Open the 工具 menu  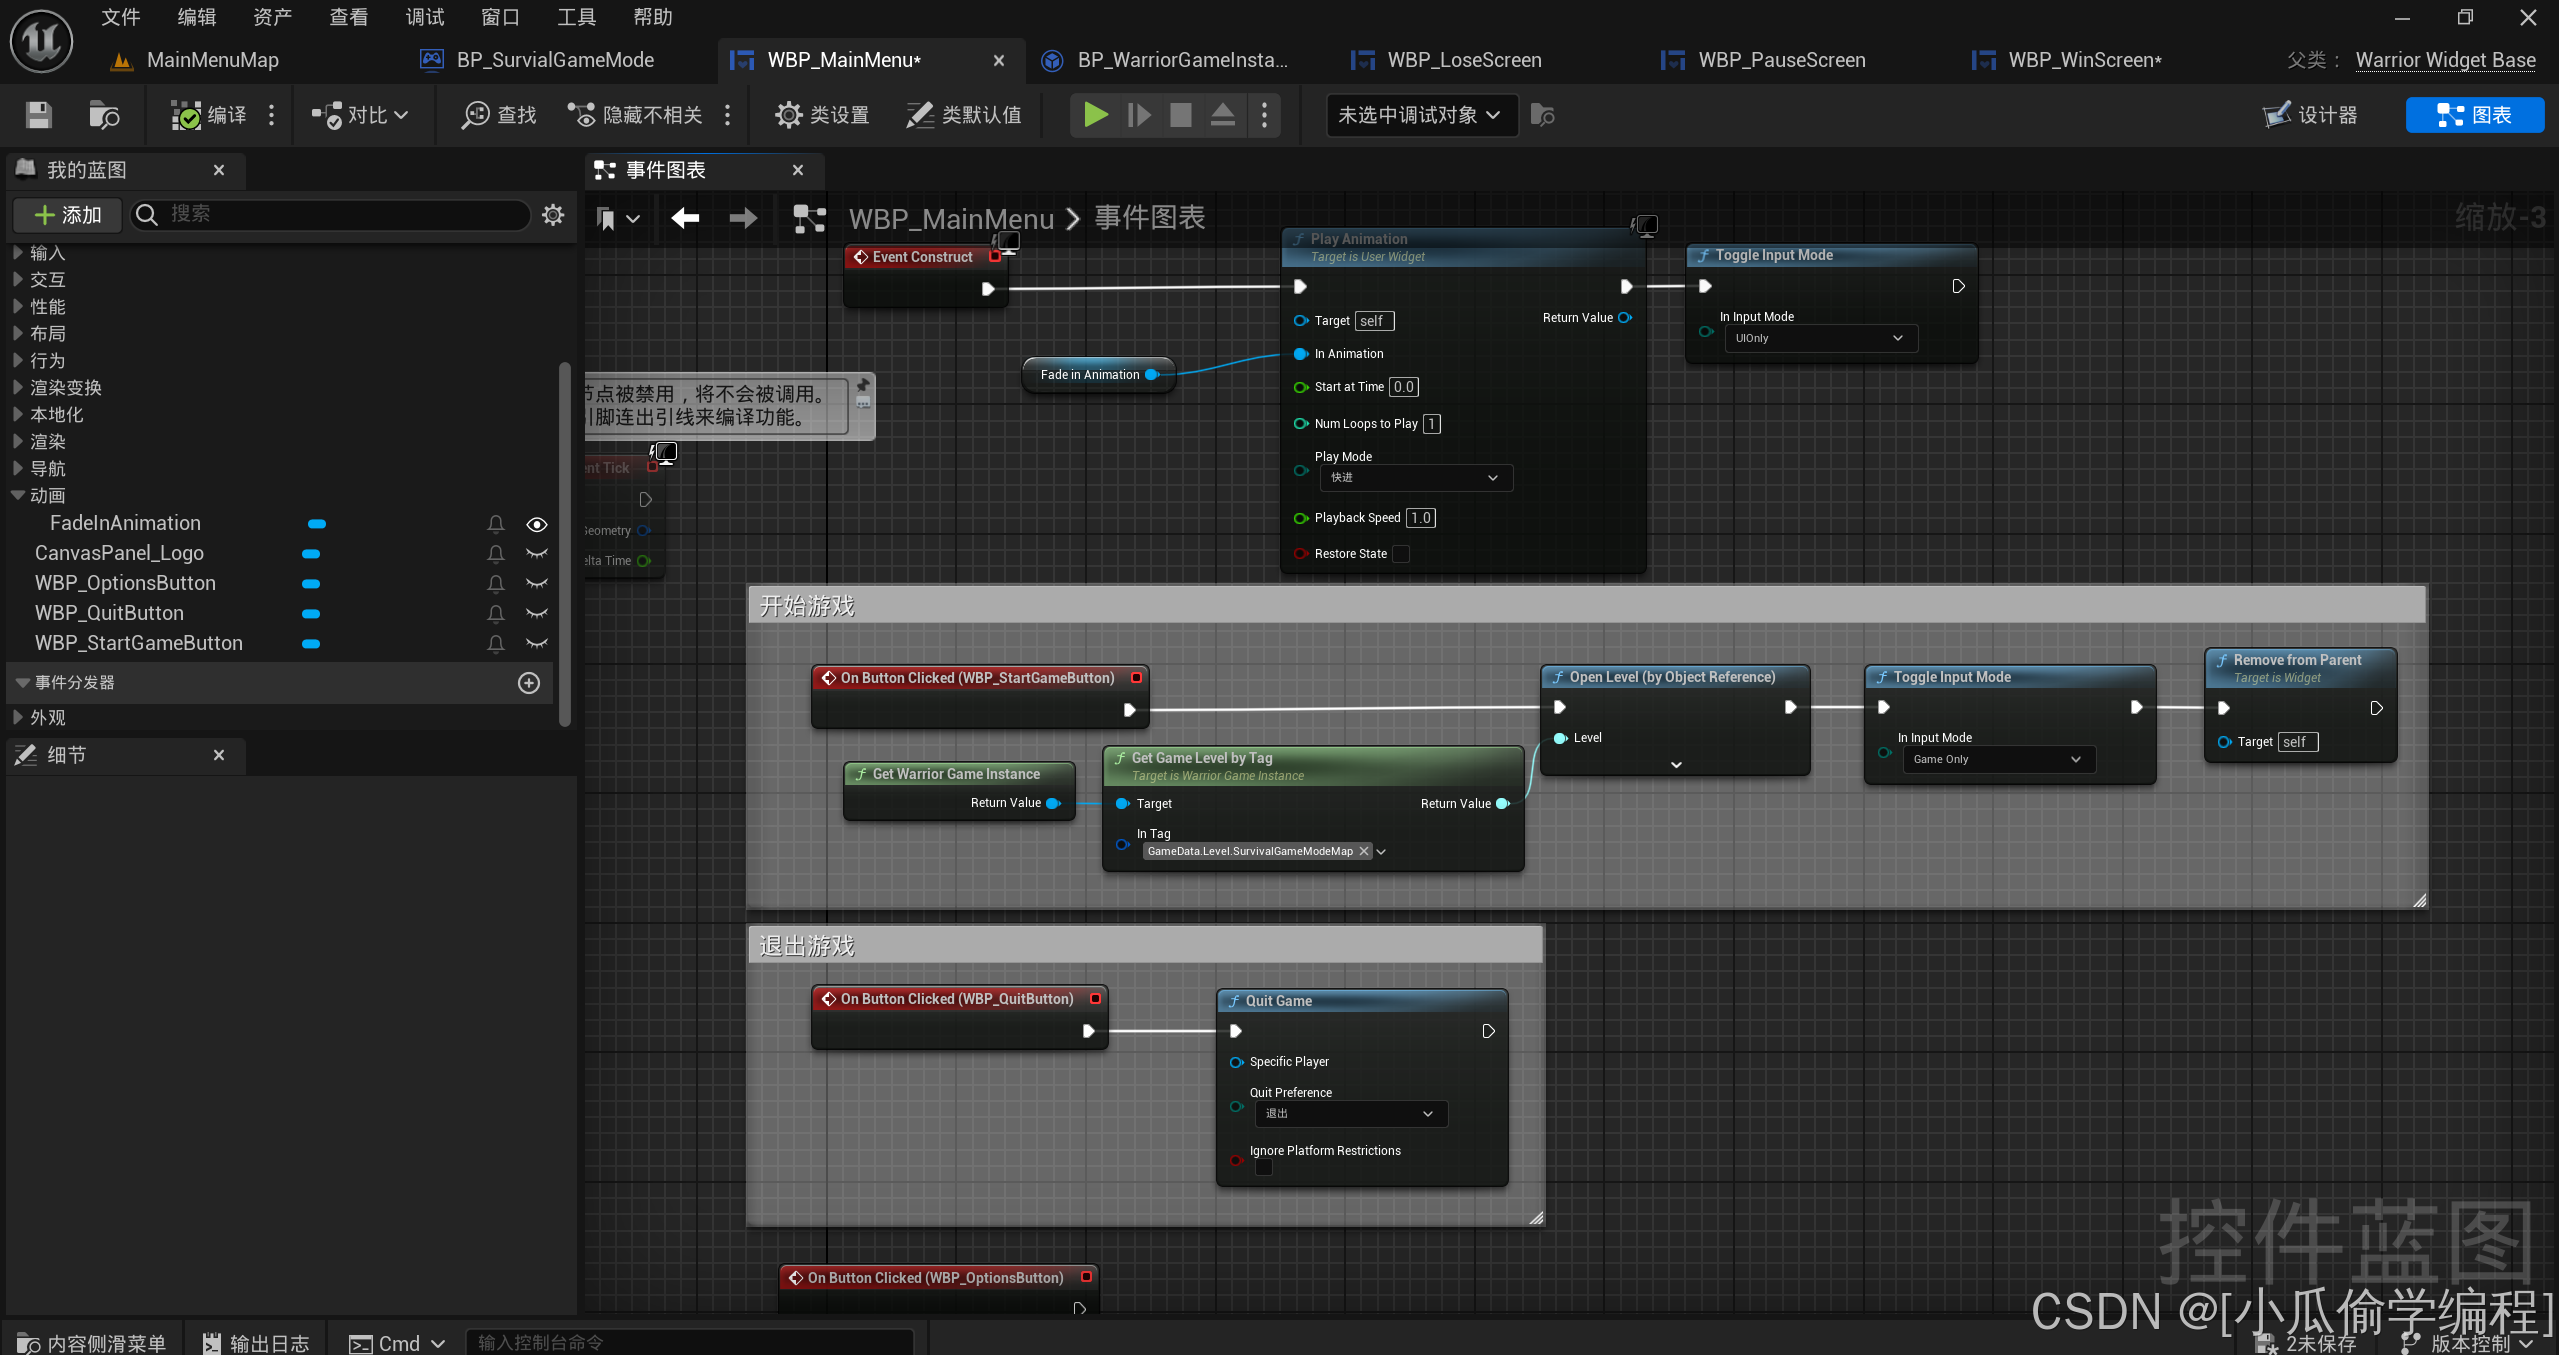point(576,17)
